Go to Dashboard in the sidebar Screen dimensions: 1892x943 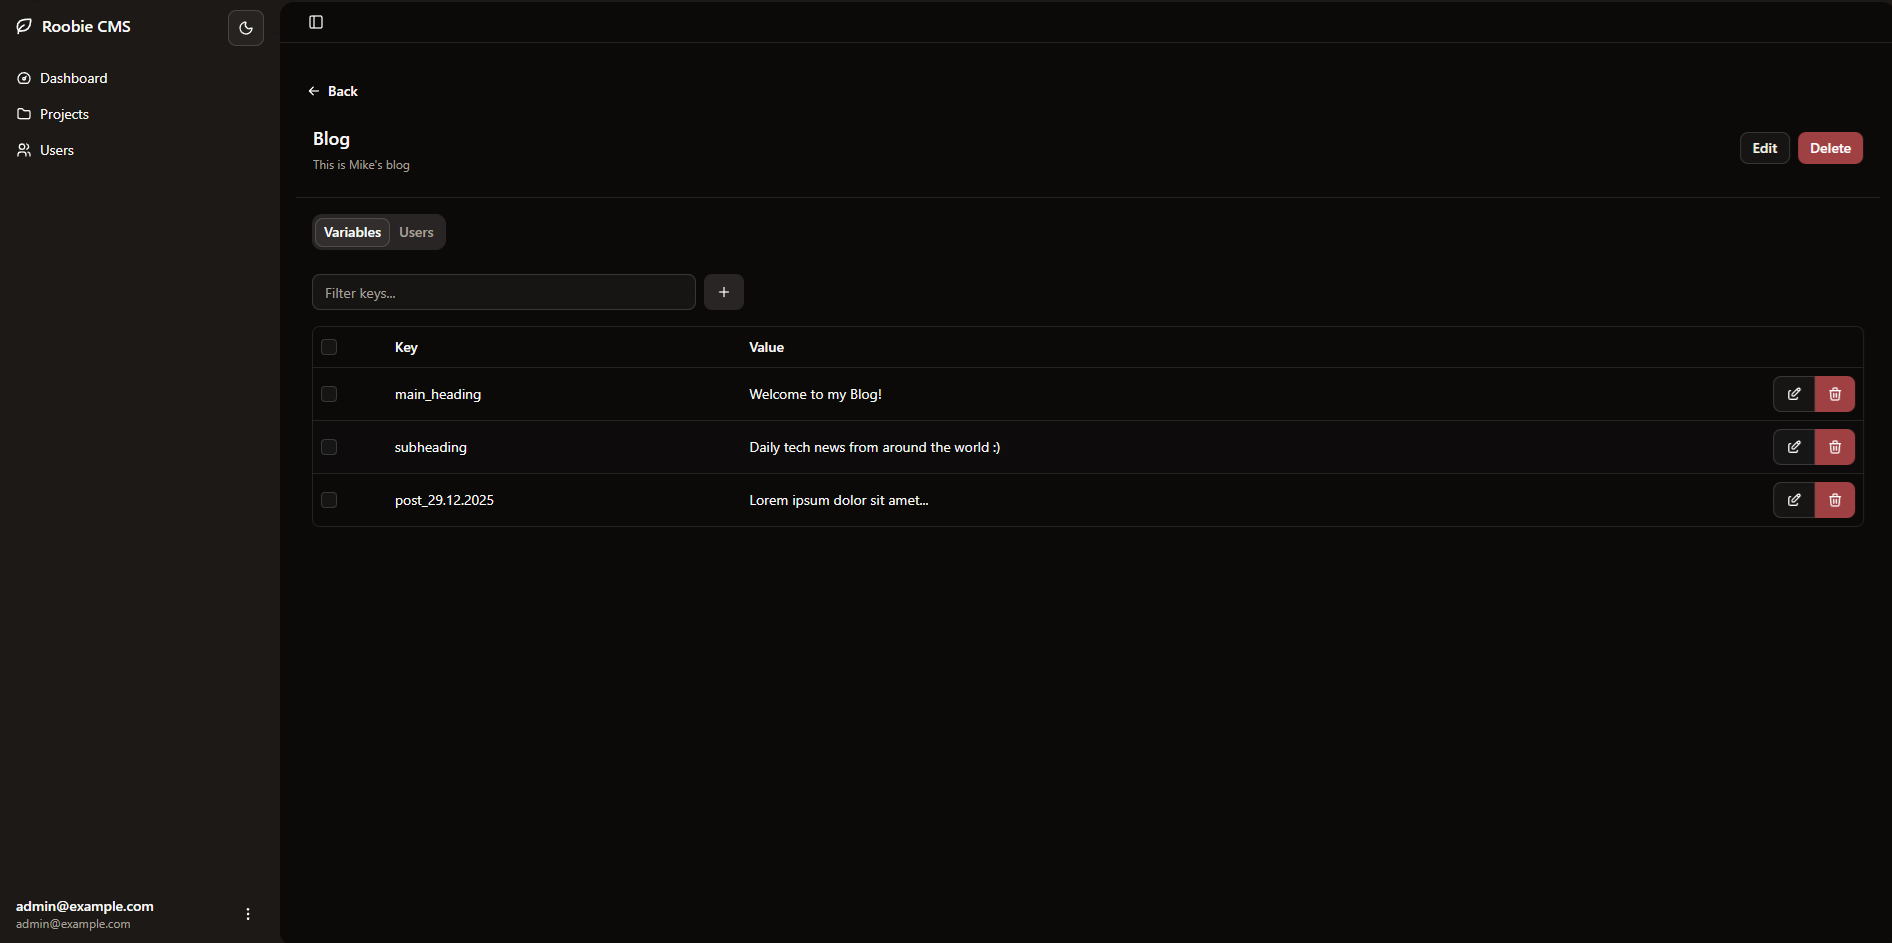click(73, 78)
